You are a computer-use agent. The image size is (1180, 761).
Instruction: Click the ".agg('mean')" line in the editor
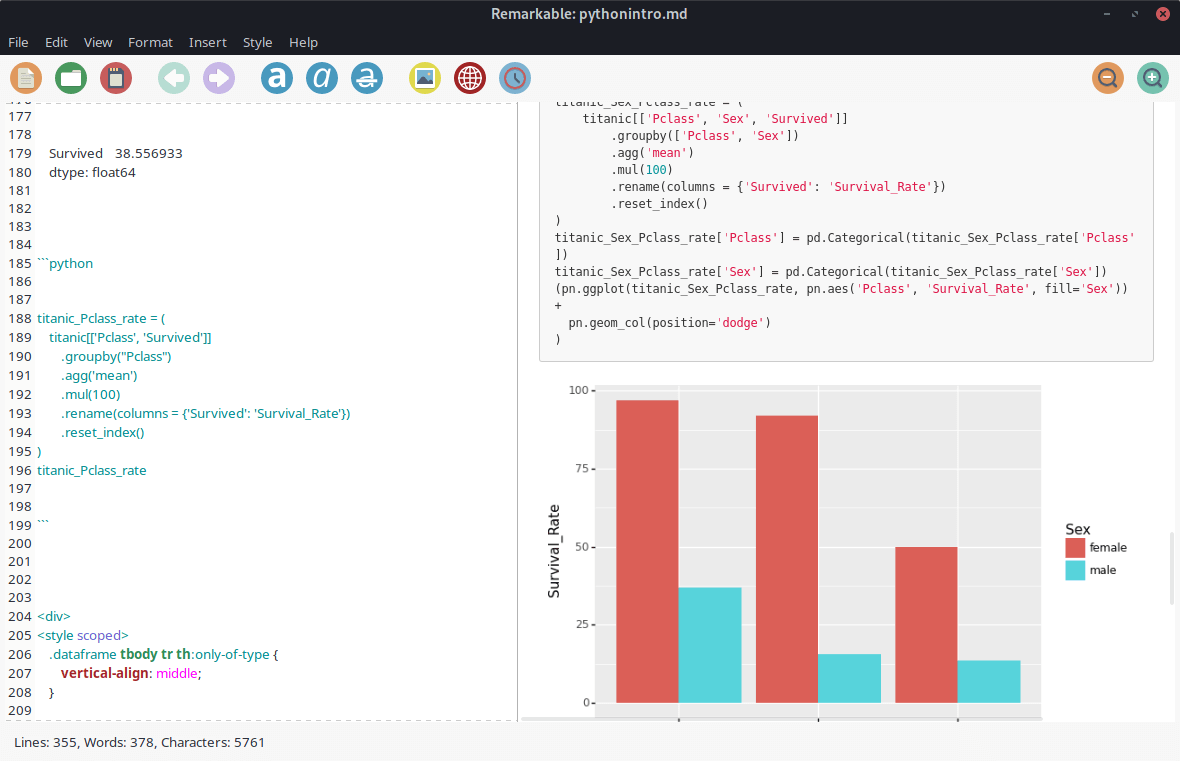pos(99,376)
